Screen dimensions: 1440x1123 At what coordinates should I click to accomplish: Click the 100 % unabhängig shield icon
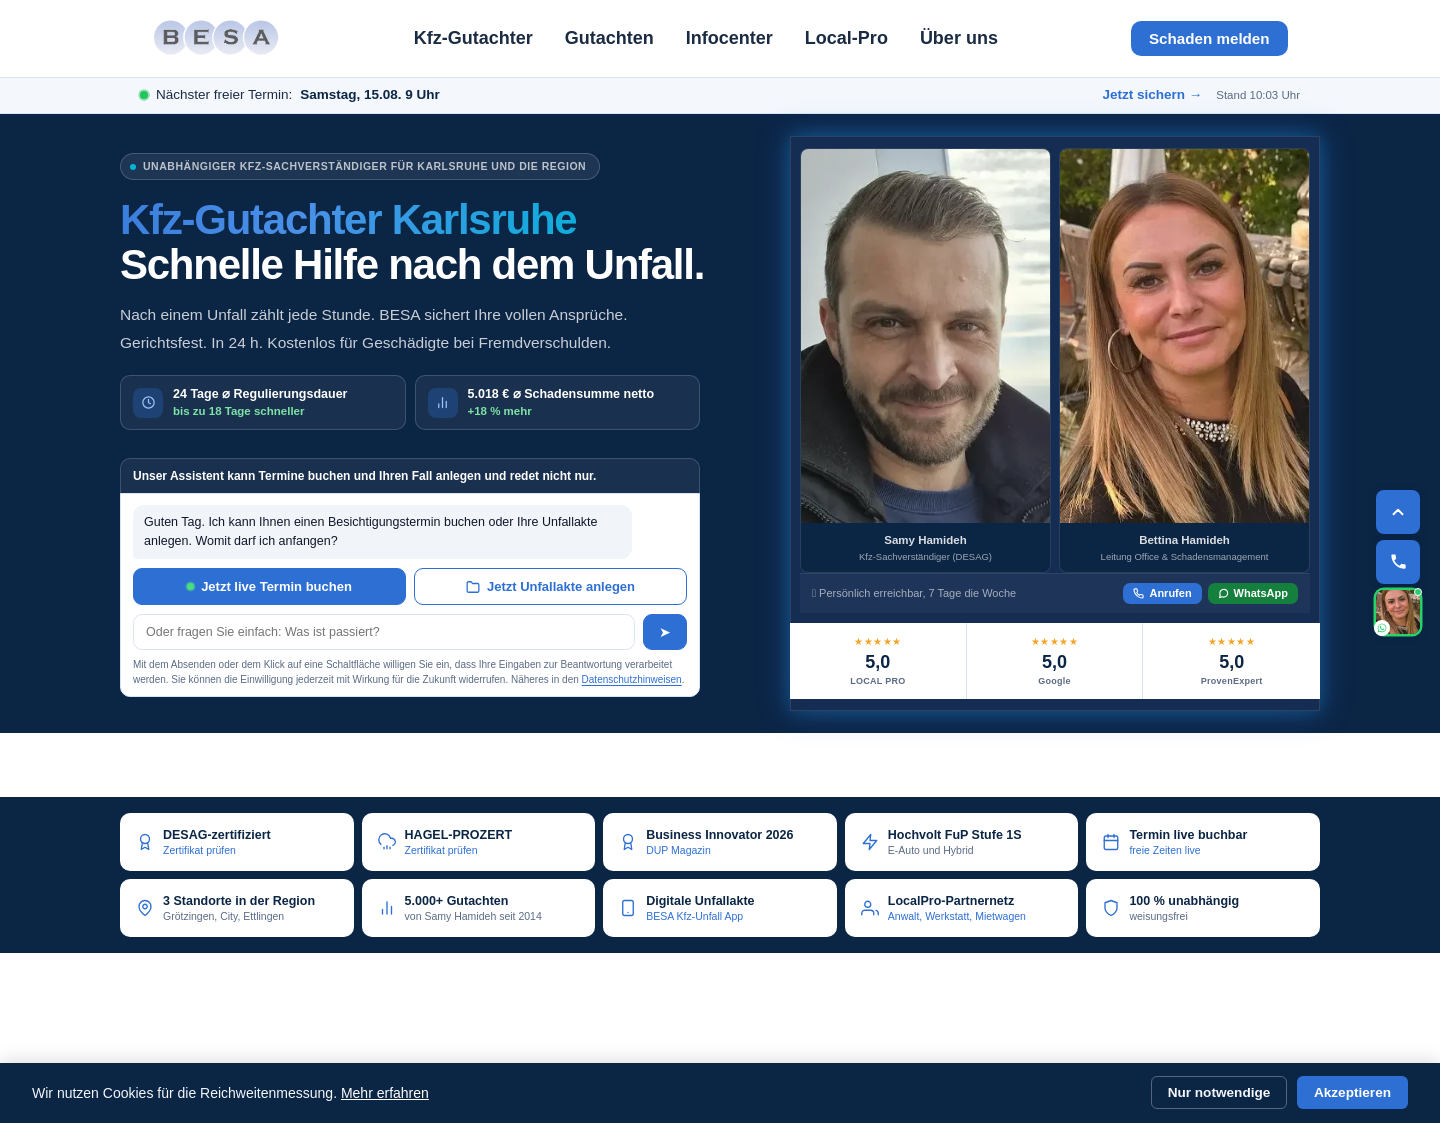pyautogui.click(x=1111, y=908)
